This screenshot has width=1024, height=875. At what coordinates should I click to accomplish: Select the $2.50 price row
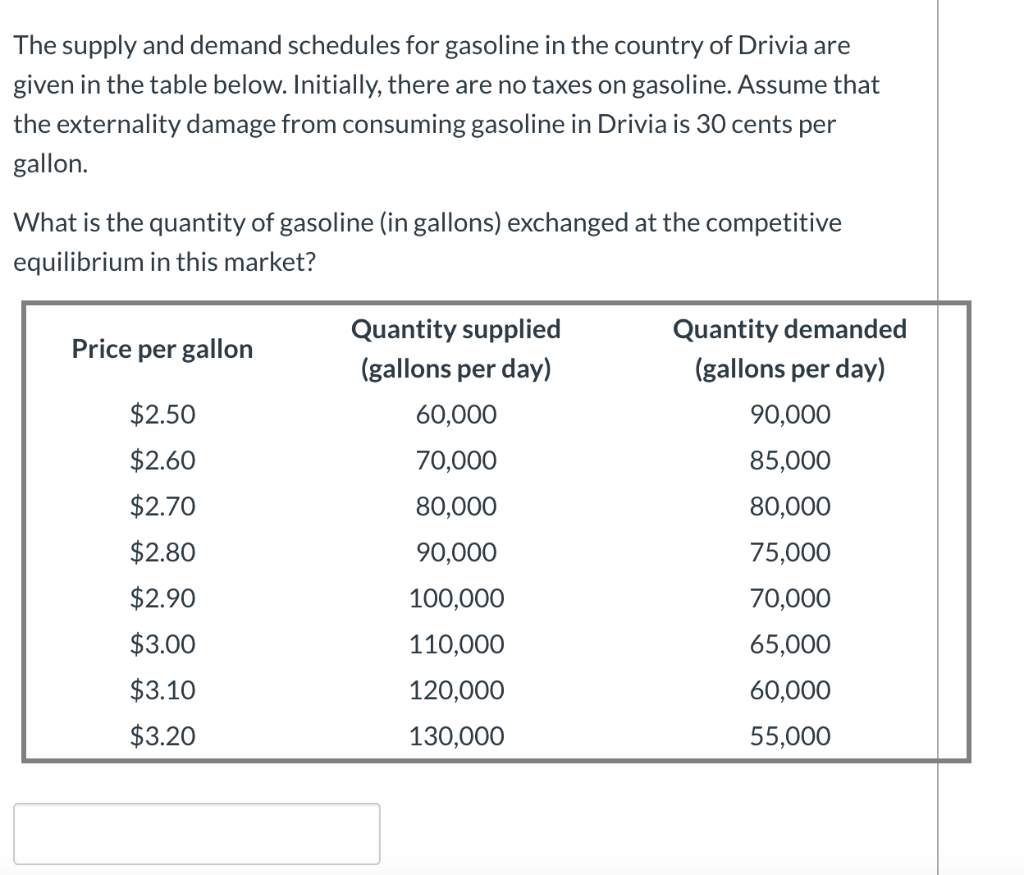click(162, 414)
